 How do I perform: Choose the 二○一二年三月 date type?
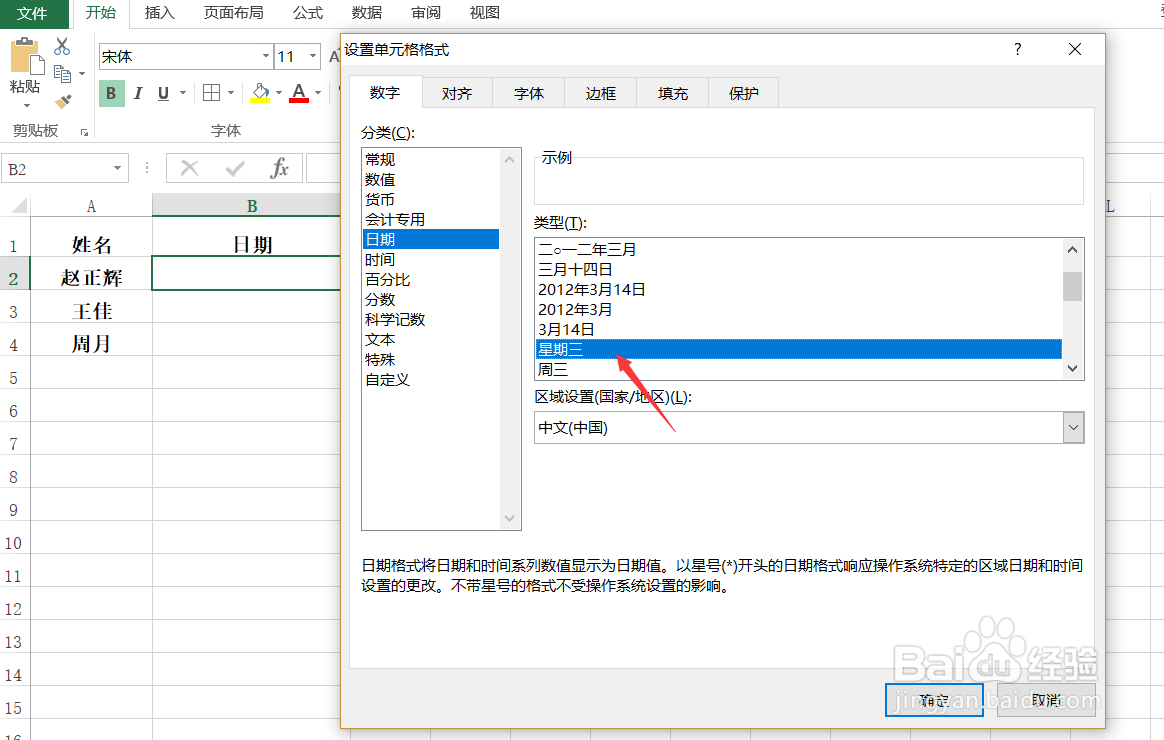[x=799, y=249]
